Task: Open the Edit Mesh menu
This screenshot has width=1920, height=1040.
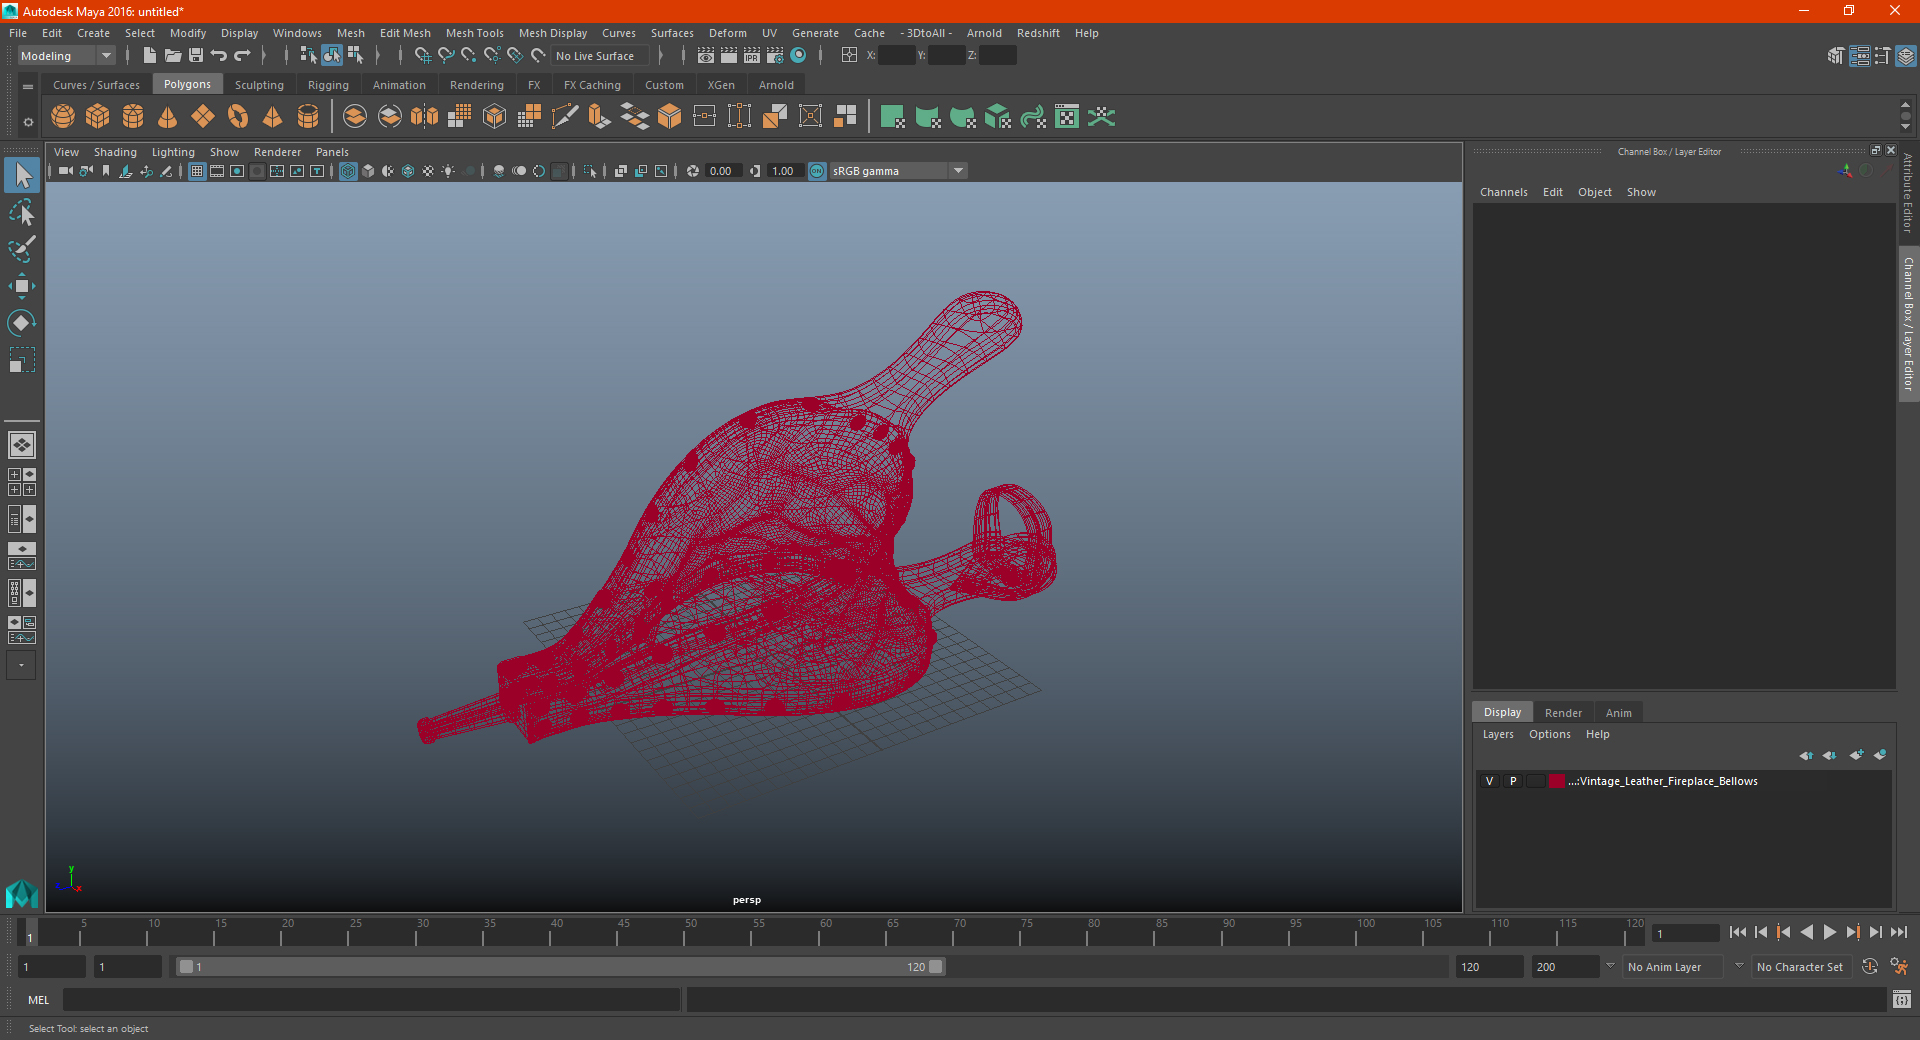Action: (x=405, y=33)
